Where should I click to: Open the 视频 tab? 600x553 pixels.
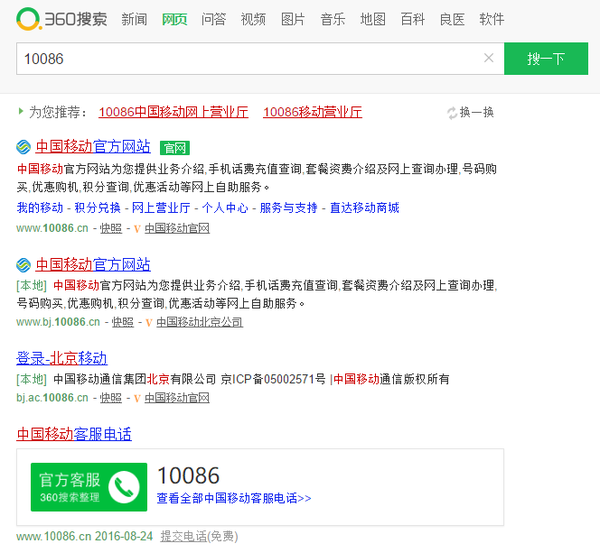(x=253, y=19)
